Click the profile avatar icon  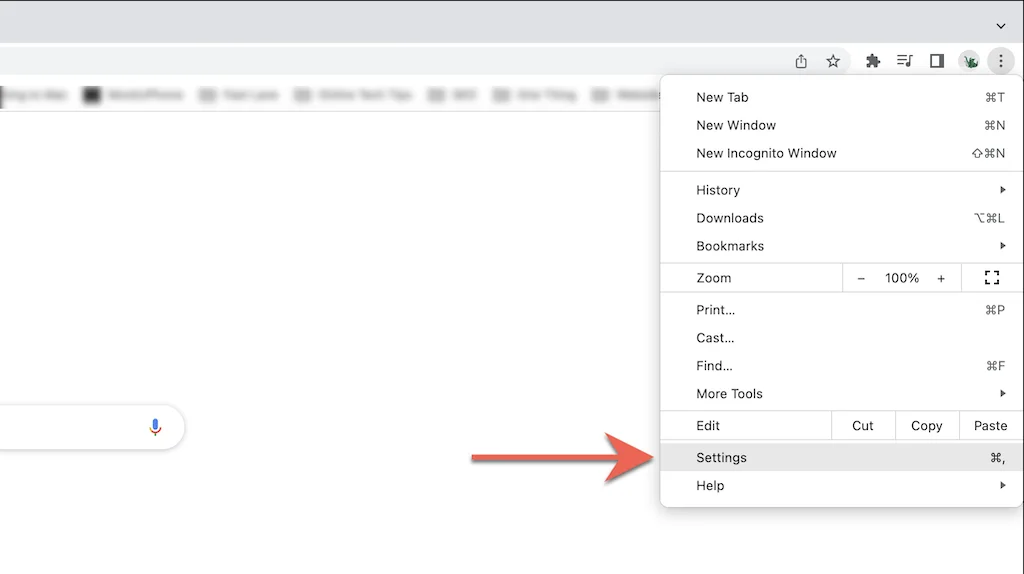coord(970,61)
